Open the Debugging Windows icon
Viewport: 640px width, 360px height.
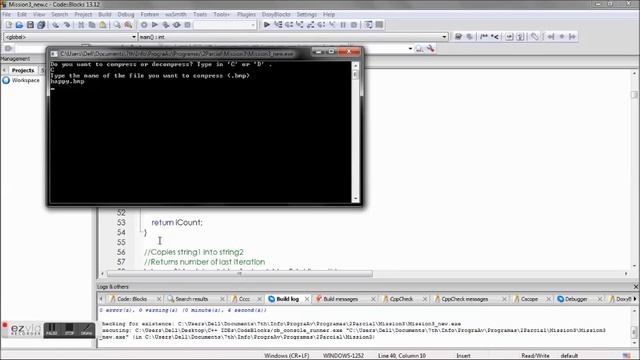369,25
